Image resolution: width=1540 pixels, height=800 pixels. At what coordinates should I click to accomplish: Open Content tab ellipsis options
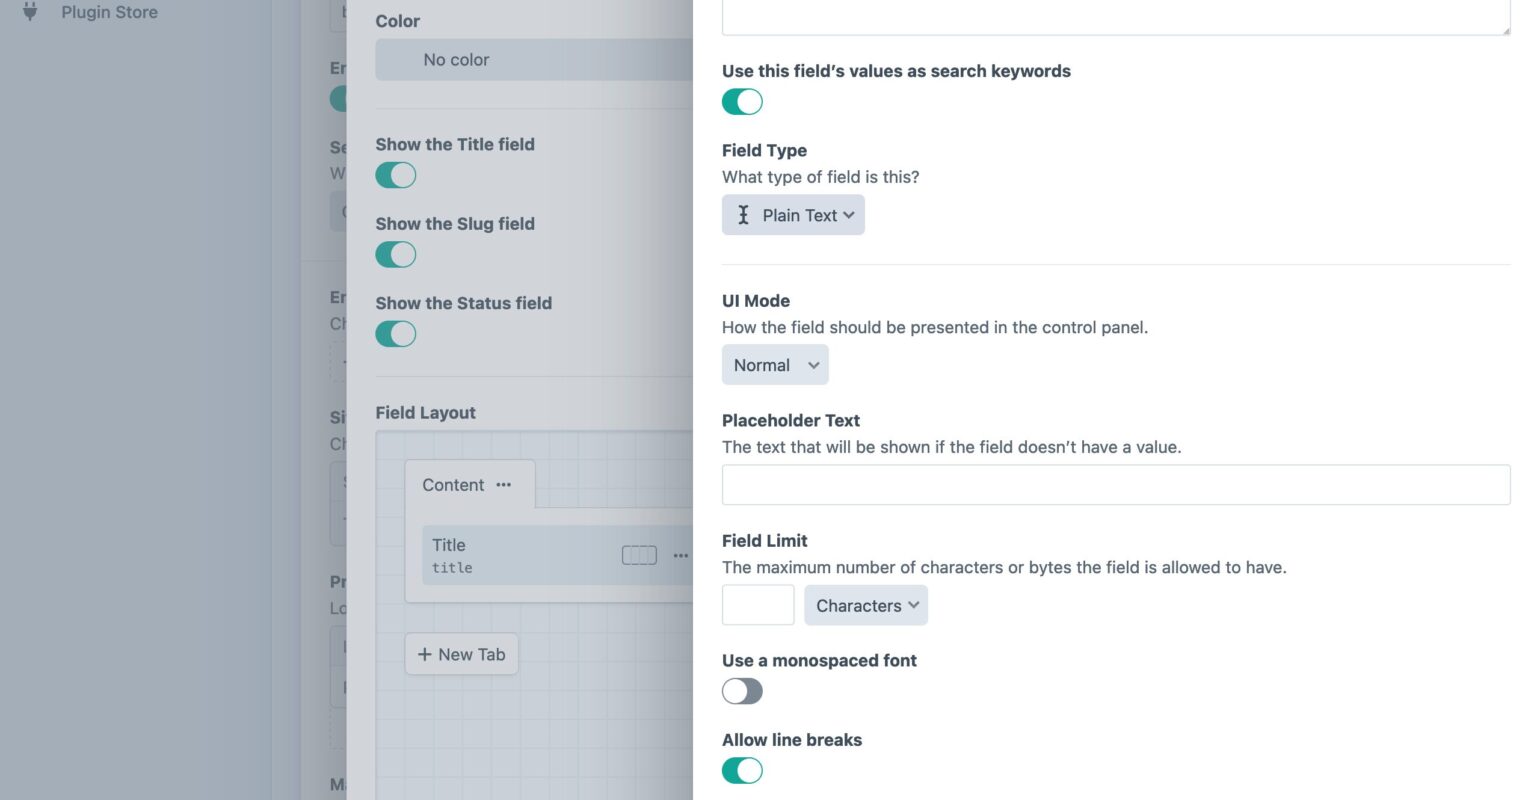504,485
